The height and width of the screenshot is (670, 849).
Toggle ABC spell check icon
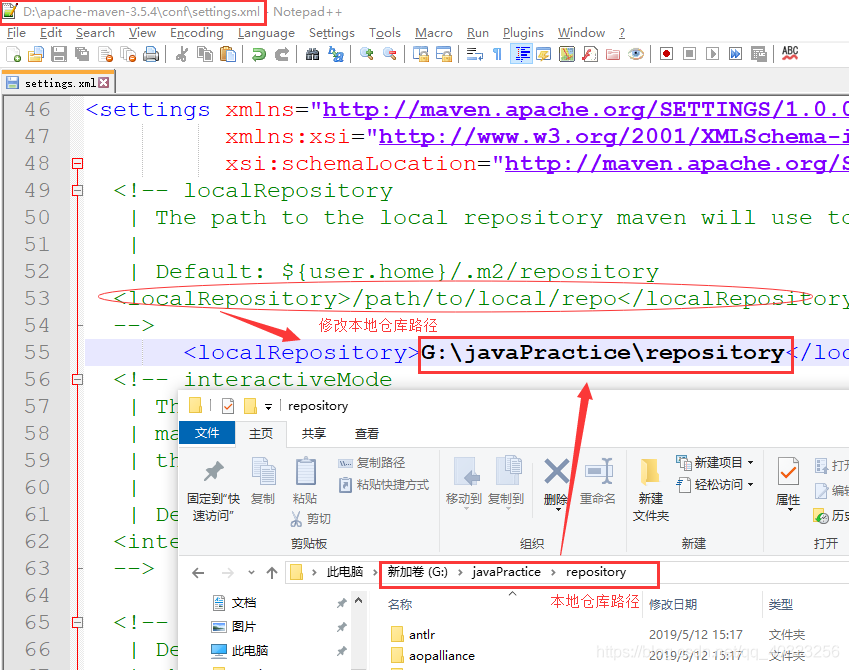[x=790, y=54]
